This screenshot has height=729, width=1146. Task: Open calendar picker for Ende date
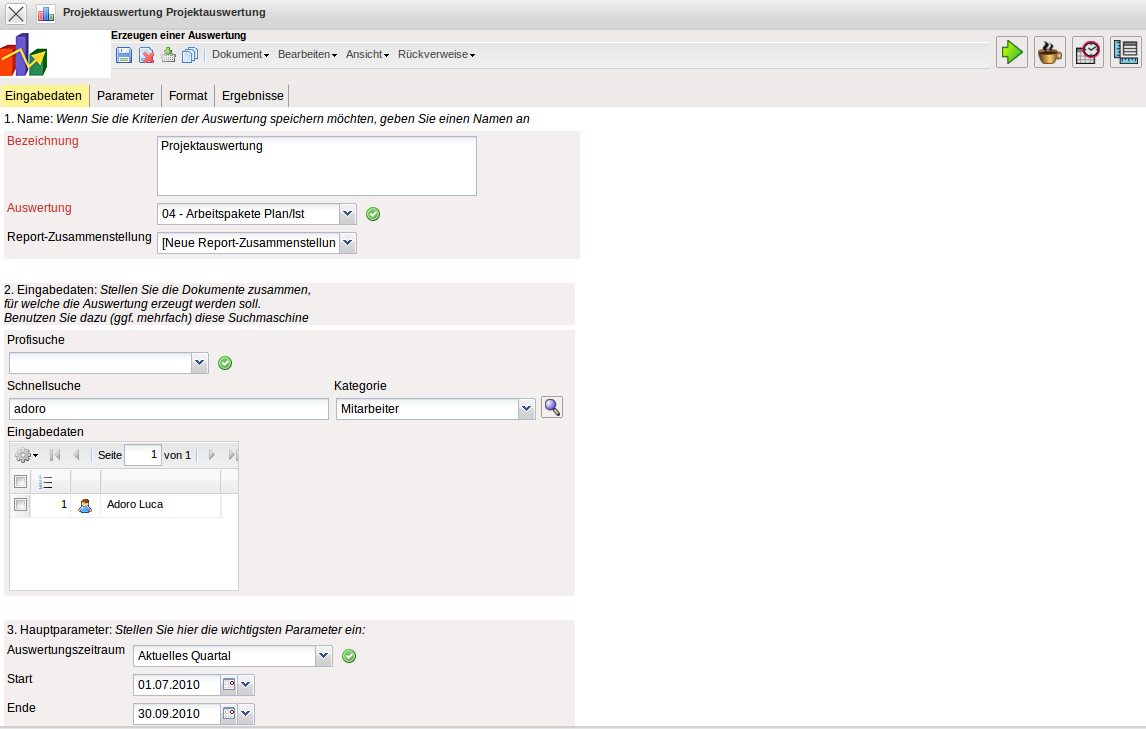(x=229, y=714)
